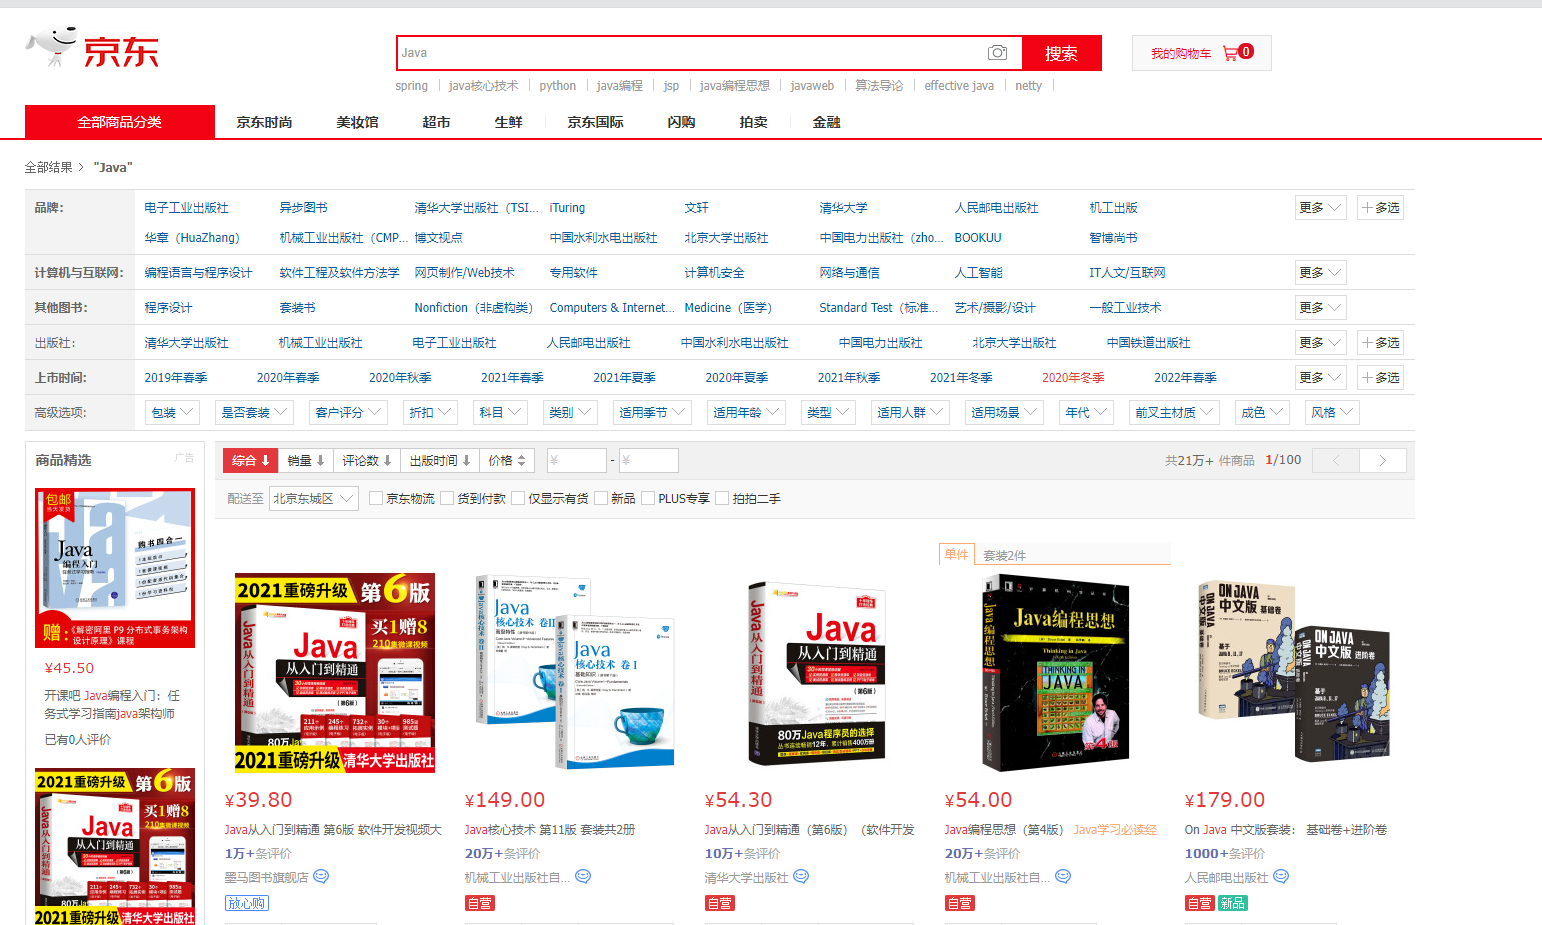Open the shopping cart icon

pyautogui.click(x=1230, y=53)
